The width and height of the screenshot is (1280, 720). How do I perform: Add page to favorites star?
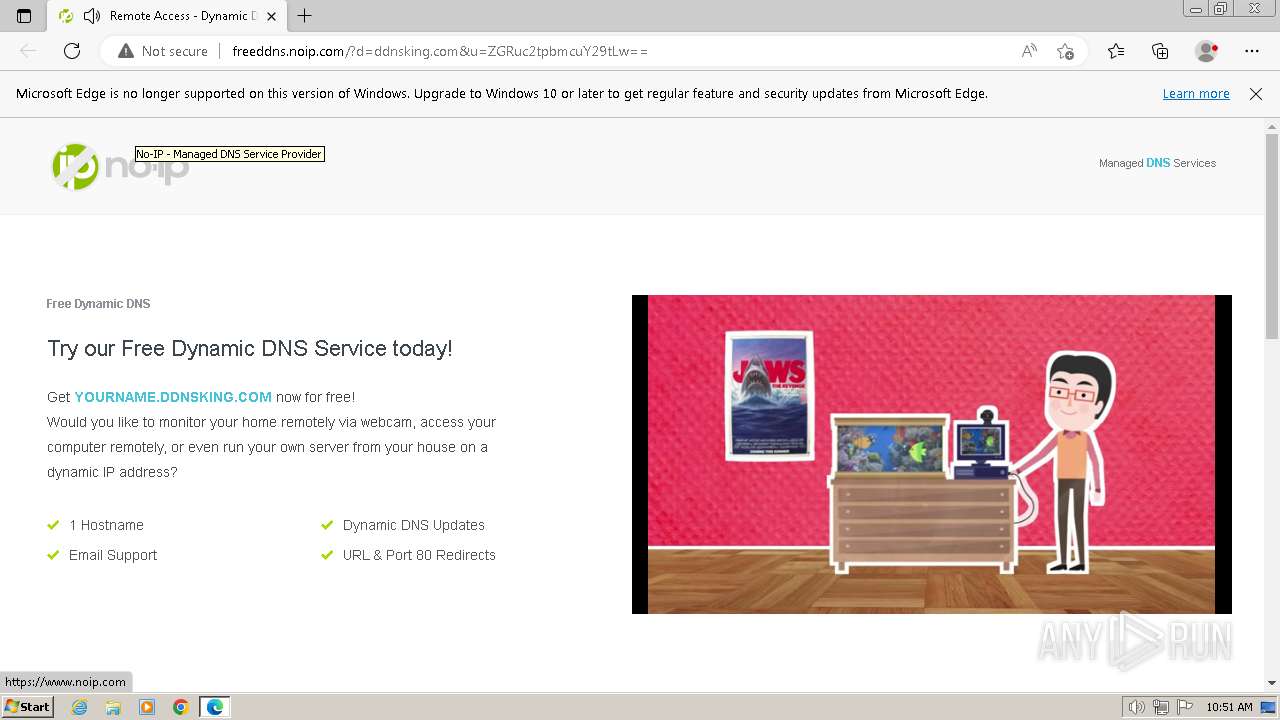click(x=1065, y=51)
